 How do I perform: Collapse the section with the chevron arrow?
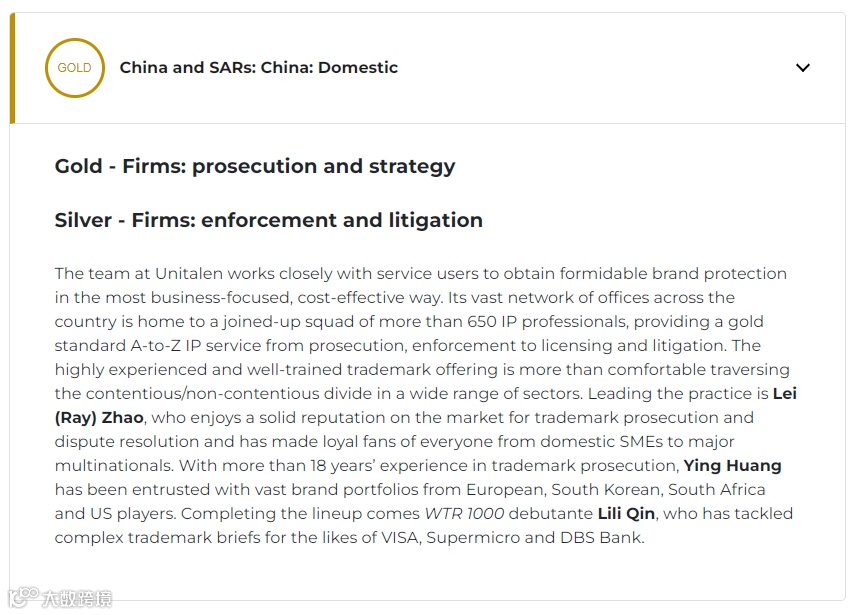(802, 68)
